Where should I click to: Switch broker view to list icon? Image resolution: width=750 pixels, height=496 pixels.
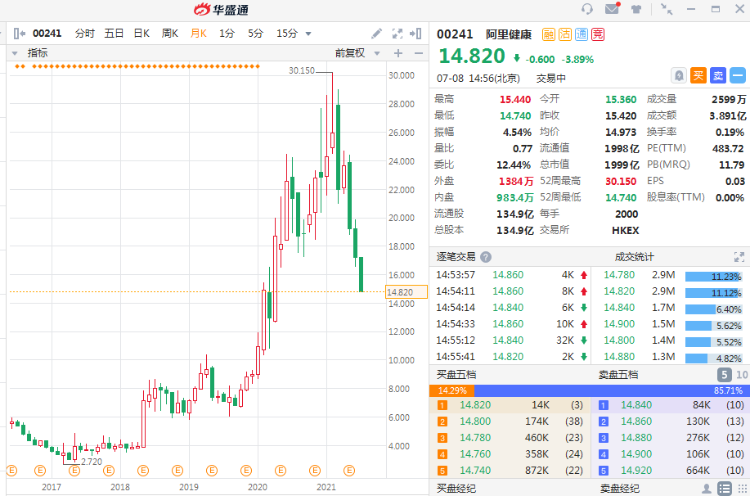(724, 489)
